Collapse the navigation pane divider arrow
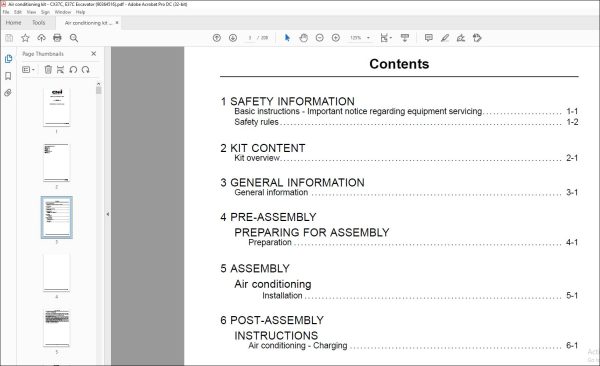The height and width of the screenshot is (366, 600). coord(108,214)
